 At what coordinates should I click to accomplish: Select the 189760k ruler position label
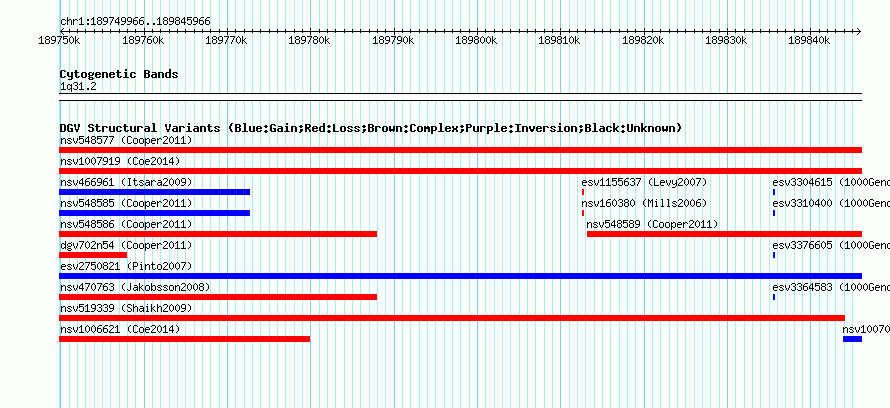[x=143, y=40]
